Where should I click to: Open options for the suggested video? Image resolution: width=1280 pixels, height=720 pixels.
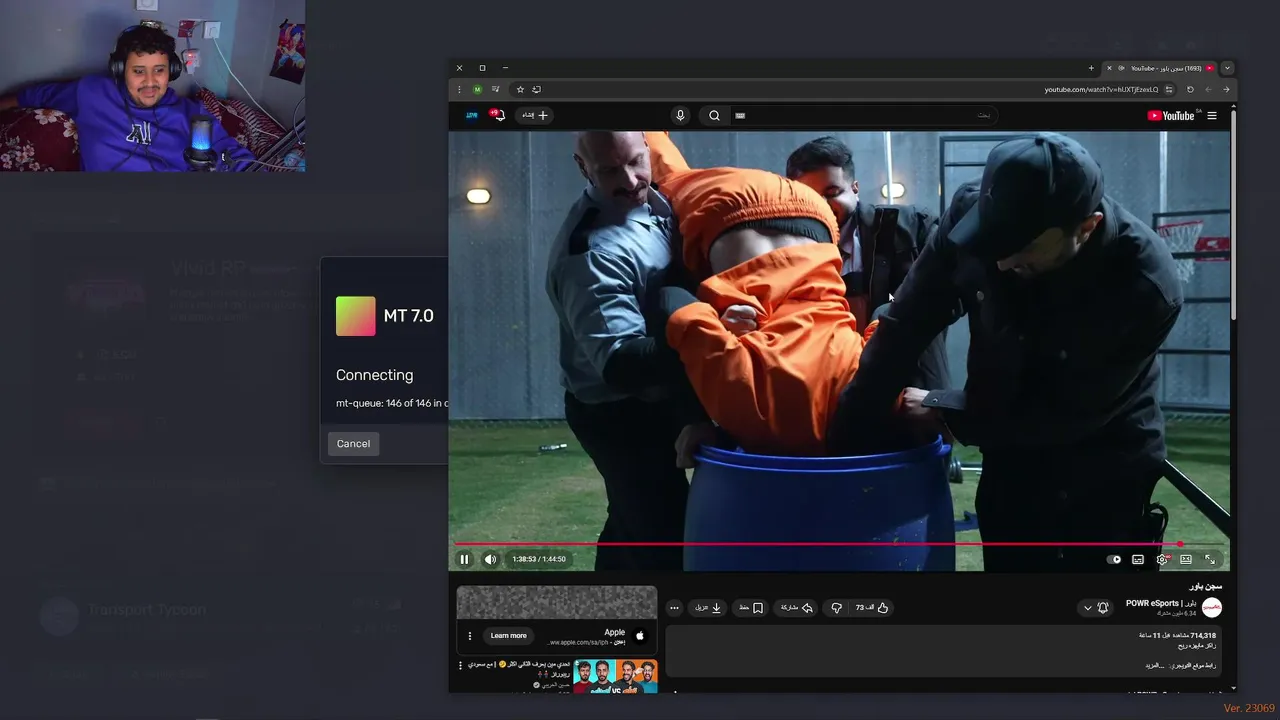(x=461, y=666)
